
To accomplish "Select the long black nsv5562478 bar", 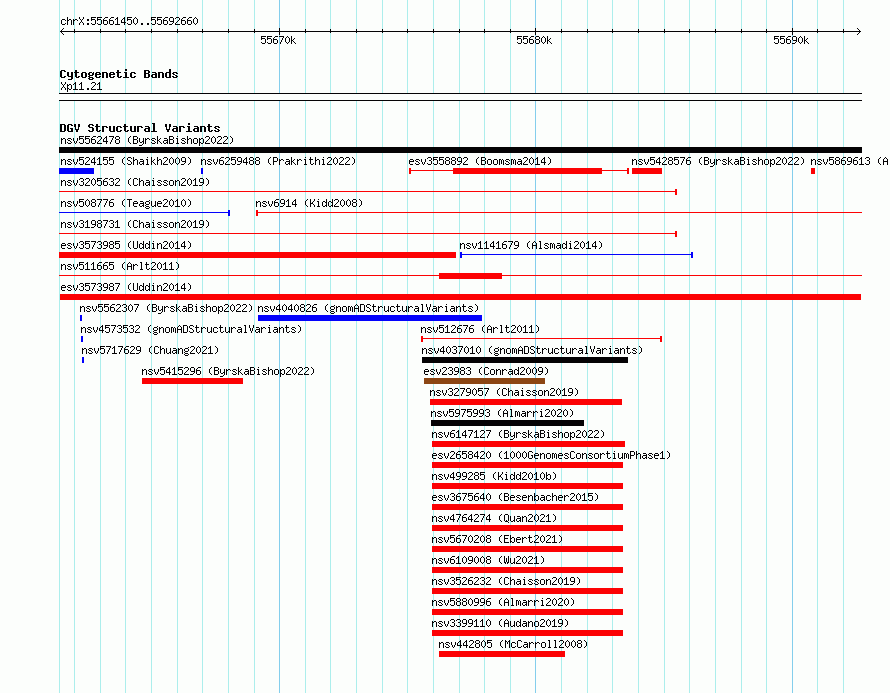I will pyautogui.click(x=460, y=150).
